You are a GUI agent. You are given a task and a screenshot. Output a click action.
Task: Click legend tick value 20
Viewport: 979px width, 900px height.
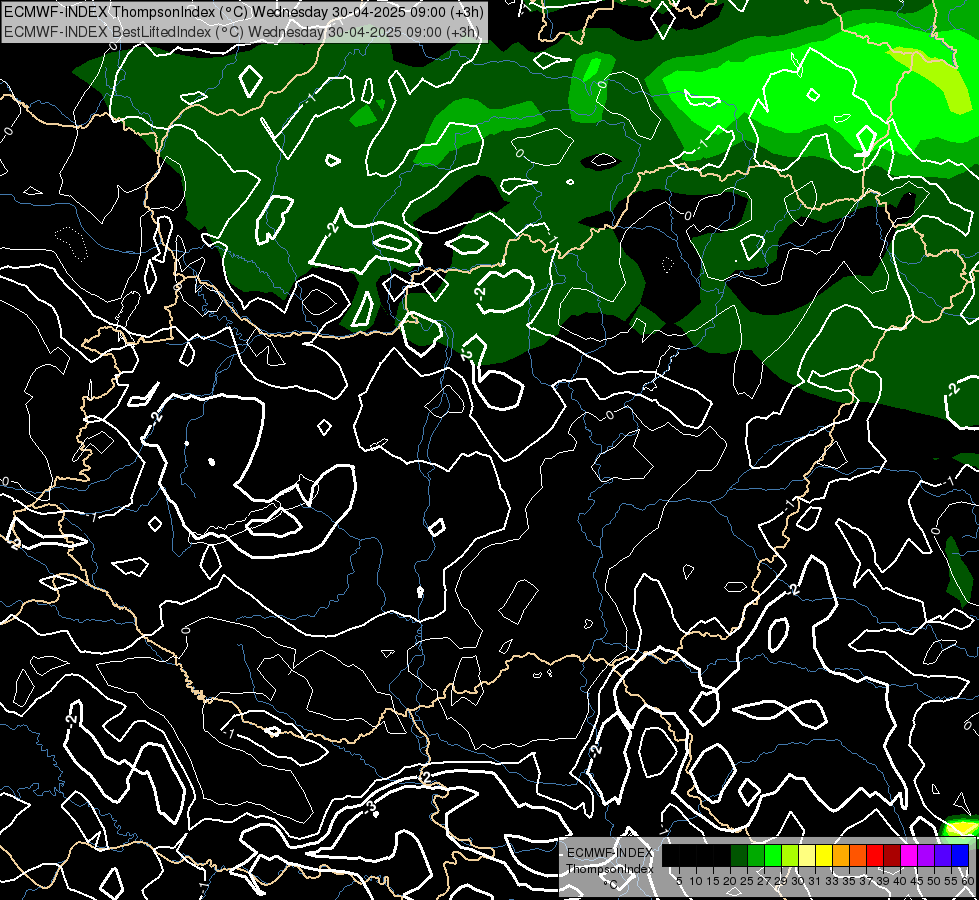pos(731,881)
